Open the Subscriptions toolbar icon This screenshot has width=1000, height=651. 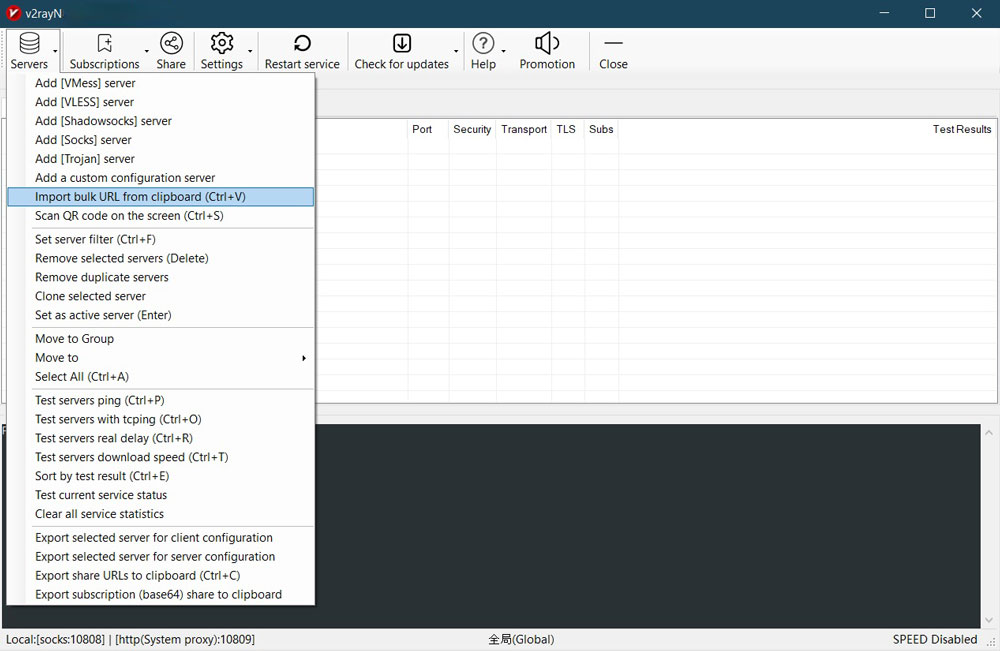104,43
